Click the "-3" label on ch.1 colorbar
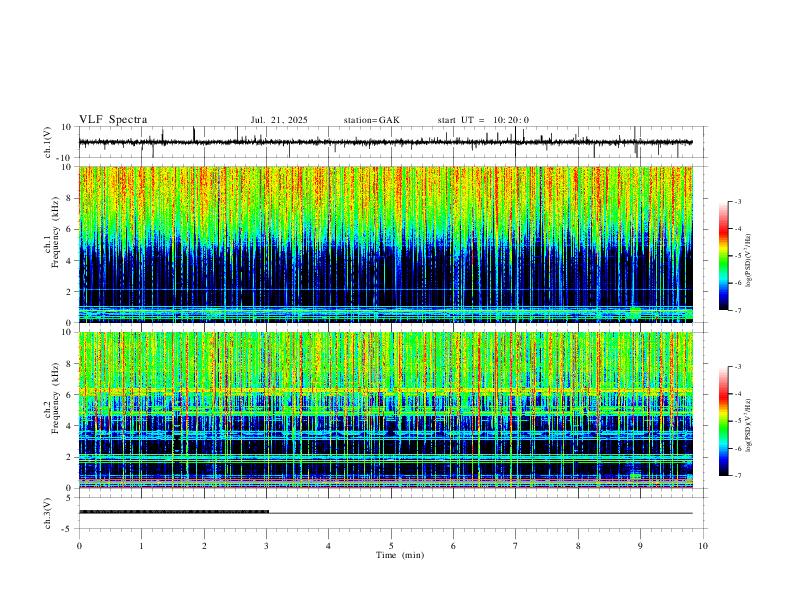 737,201
